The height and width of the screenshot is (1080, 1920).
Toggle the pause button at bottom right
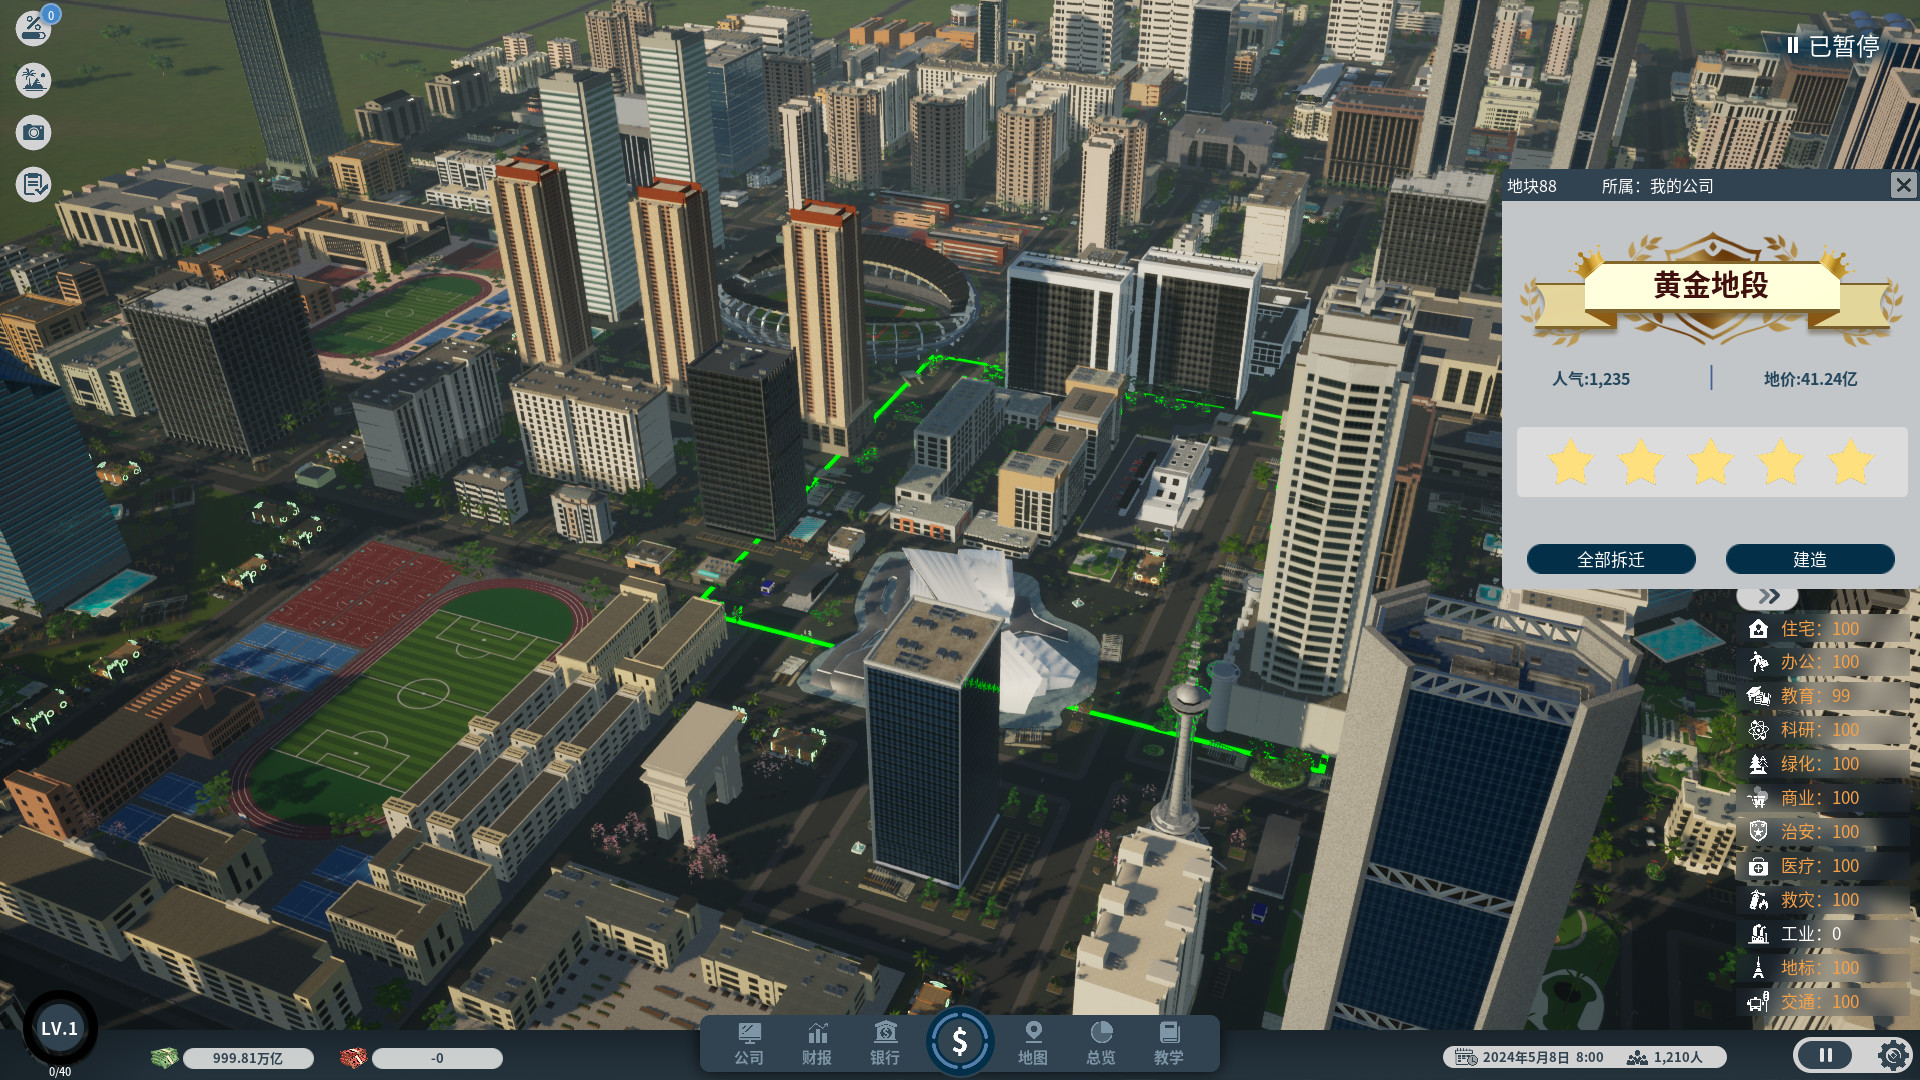click(x=1826, y=1055)
